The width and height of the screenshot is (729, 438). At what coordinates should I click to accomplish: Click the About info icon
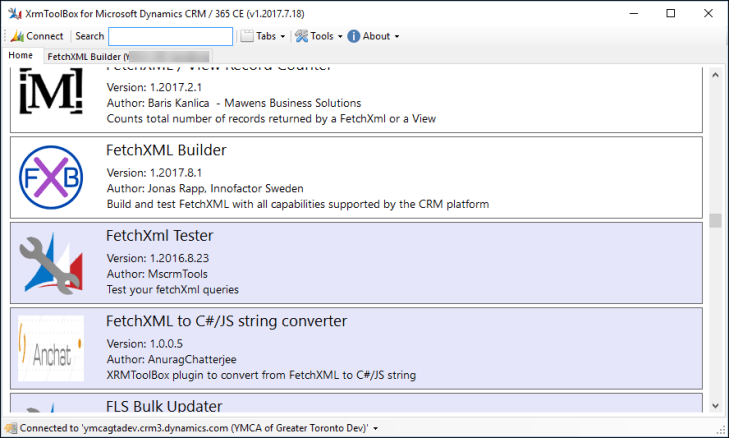pyautogui.click(x=353, y=36)
